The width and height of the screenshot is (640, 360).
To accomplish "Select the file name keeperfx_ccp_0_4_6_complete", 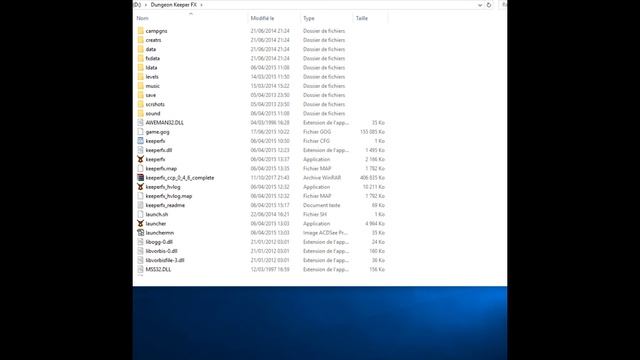I will point(180,178).
